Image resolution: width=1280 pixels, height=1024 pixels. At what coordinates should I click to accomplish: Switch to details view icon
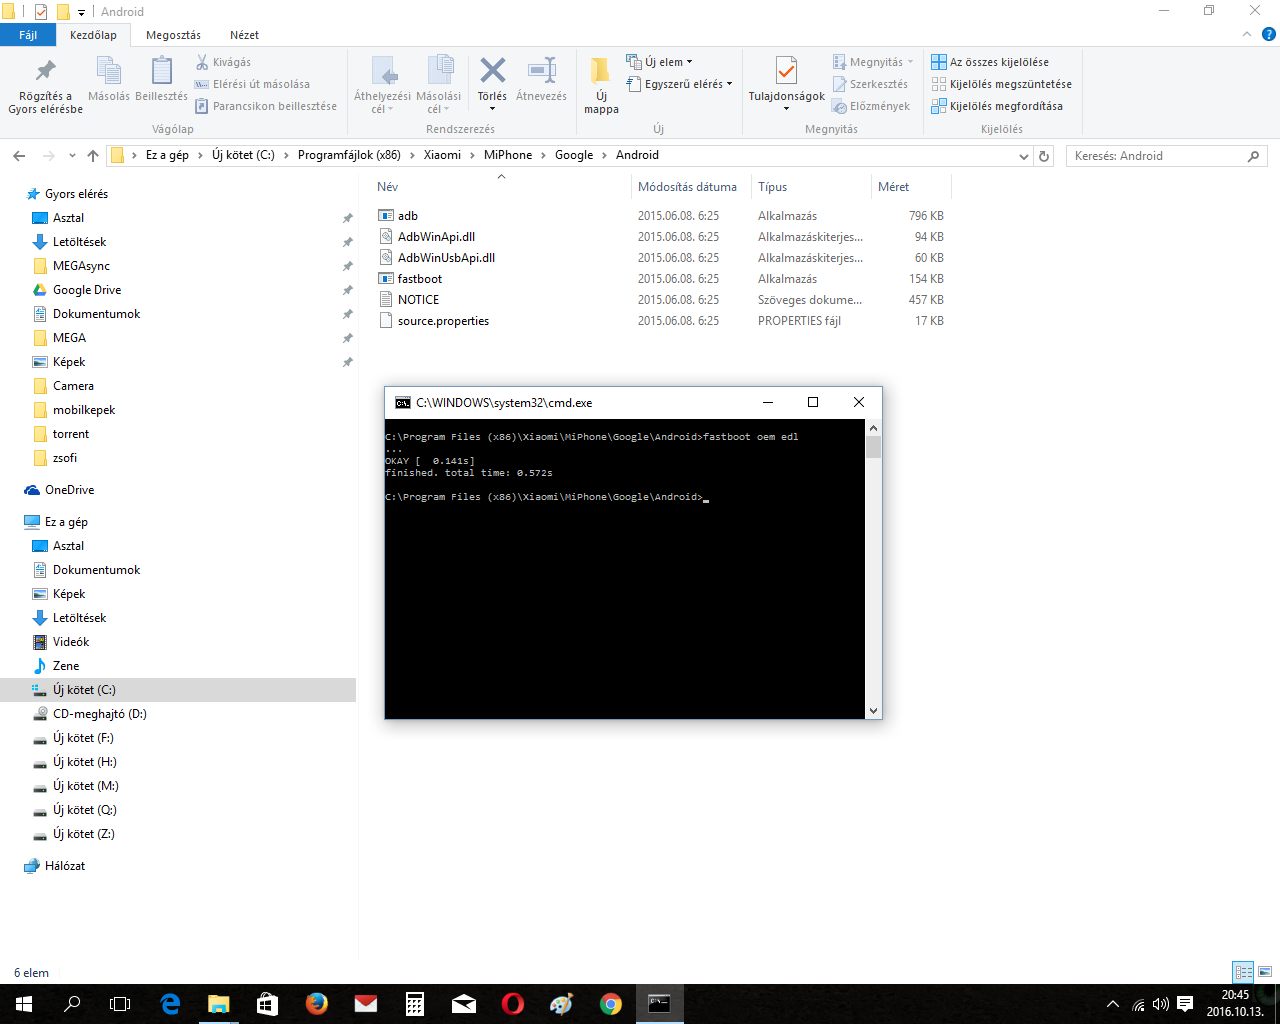click(1243, 972)
